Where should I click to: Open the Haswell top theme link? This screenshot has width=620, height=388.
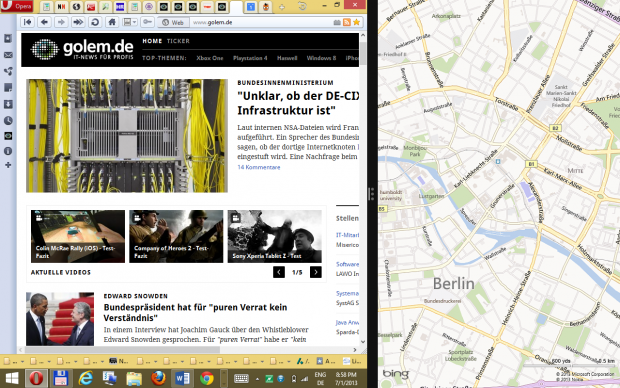pos(287,58)
